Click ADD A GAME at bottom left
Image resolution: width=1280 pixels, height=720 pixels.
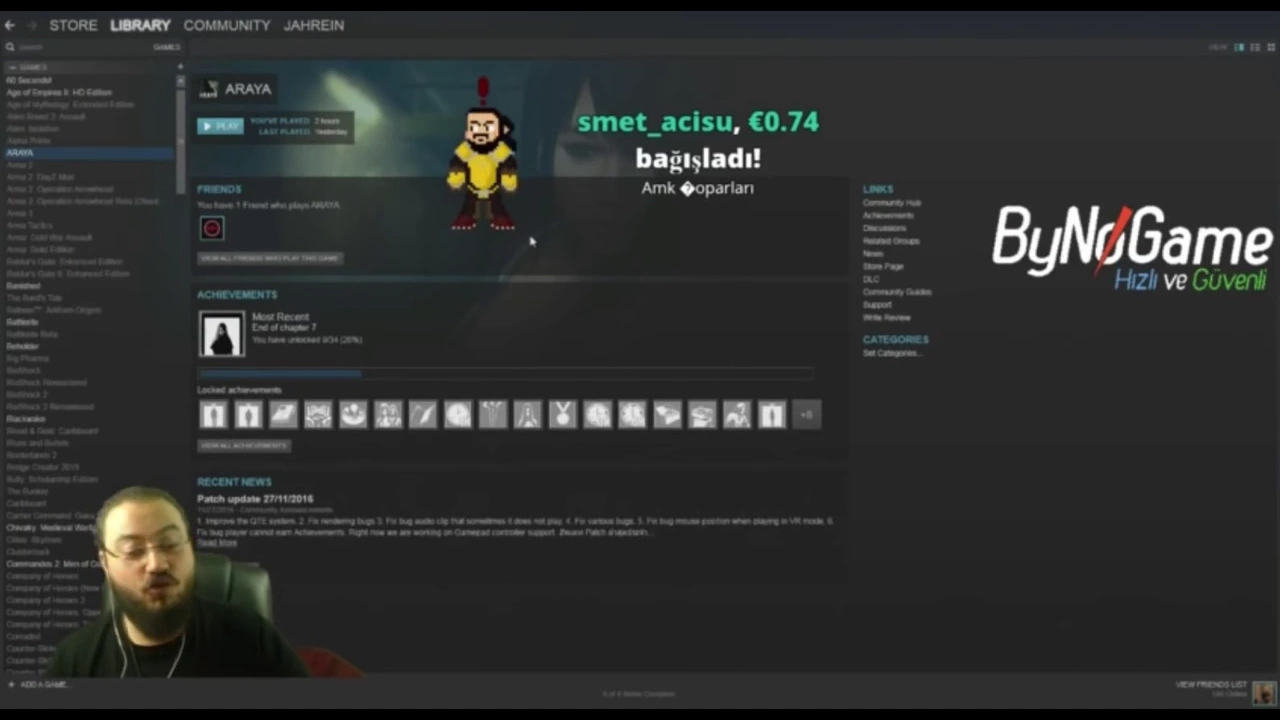38,685
